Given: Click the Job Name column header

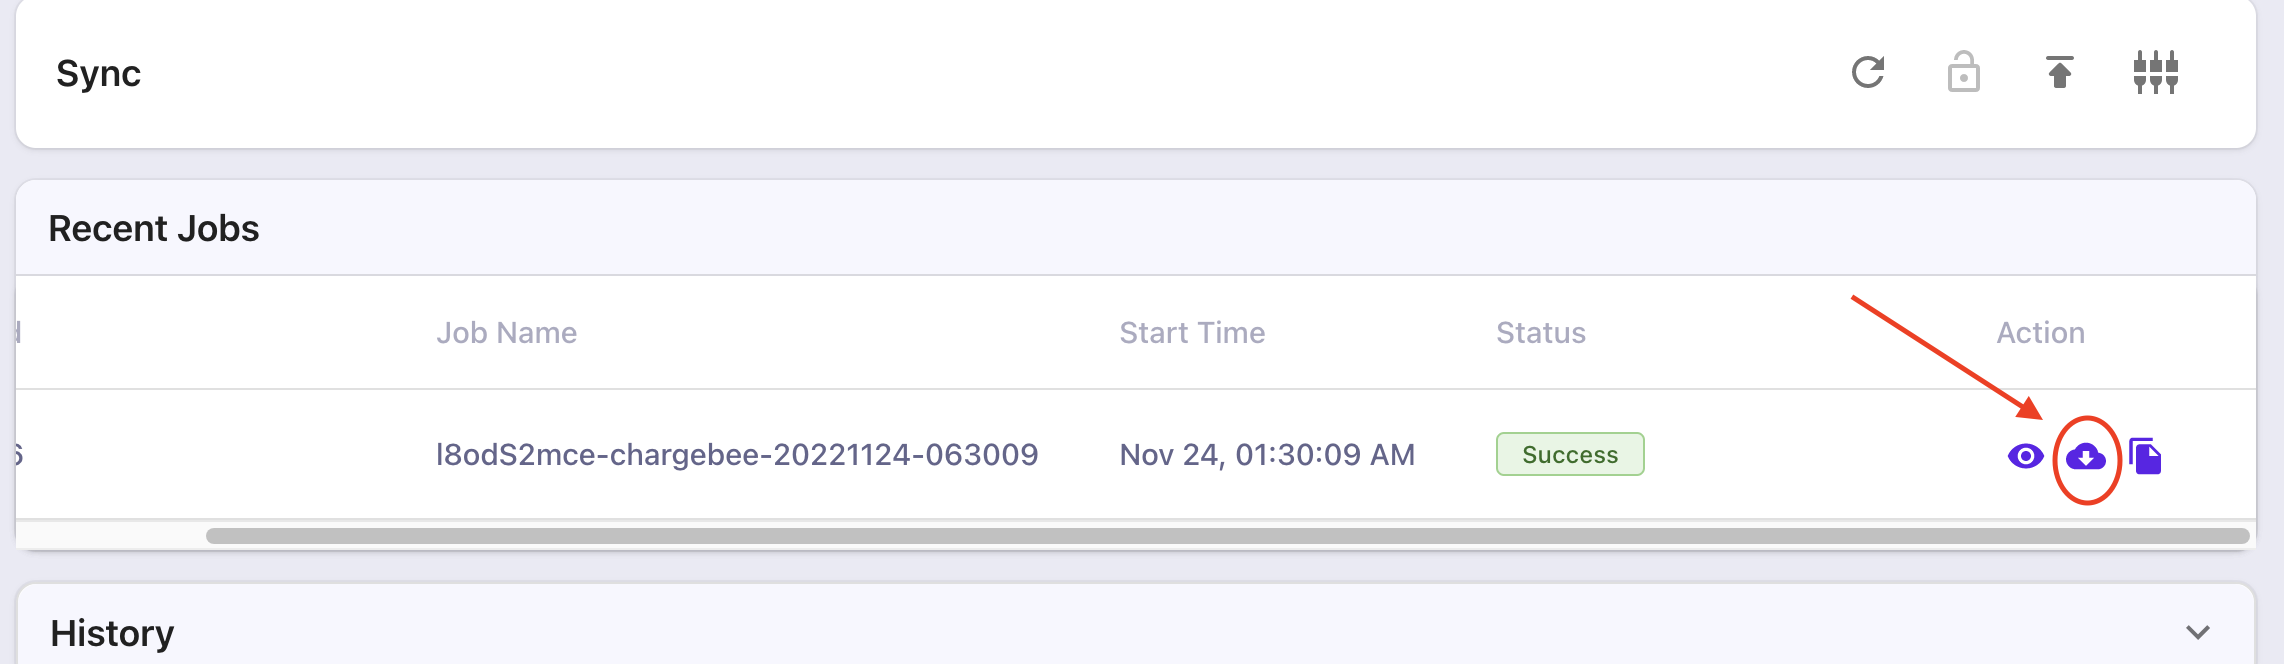Looking at the screenshot, I should tap(506, 333).
